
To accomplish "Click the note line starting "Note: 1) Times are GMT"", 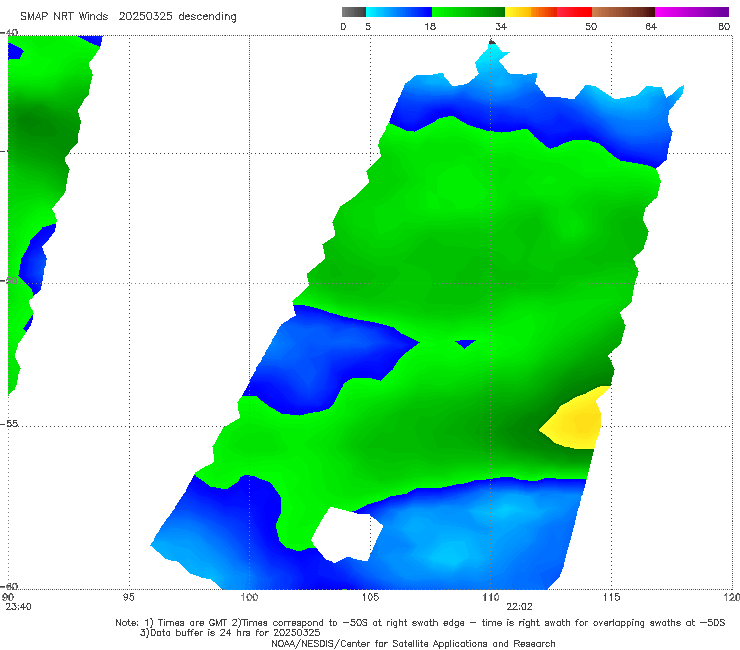I will (420, 623).
